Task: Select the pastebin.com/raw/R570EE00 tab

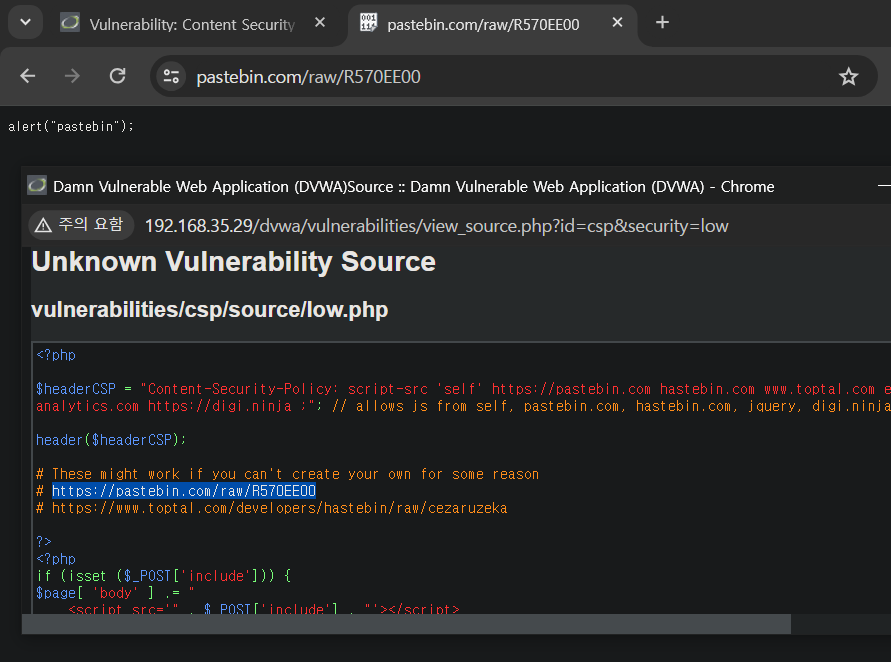Action: (x=483, y=24)
